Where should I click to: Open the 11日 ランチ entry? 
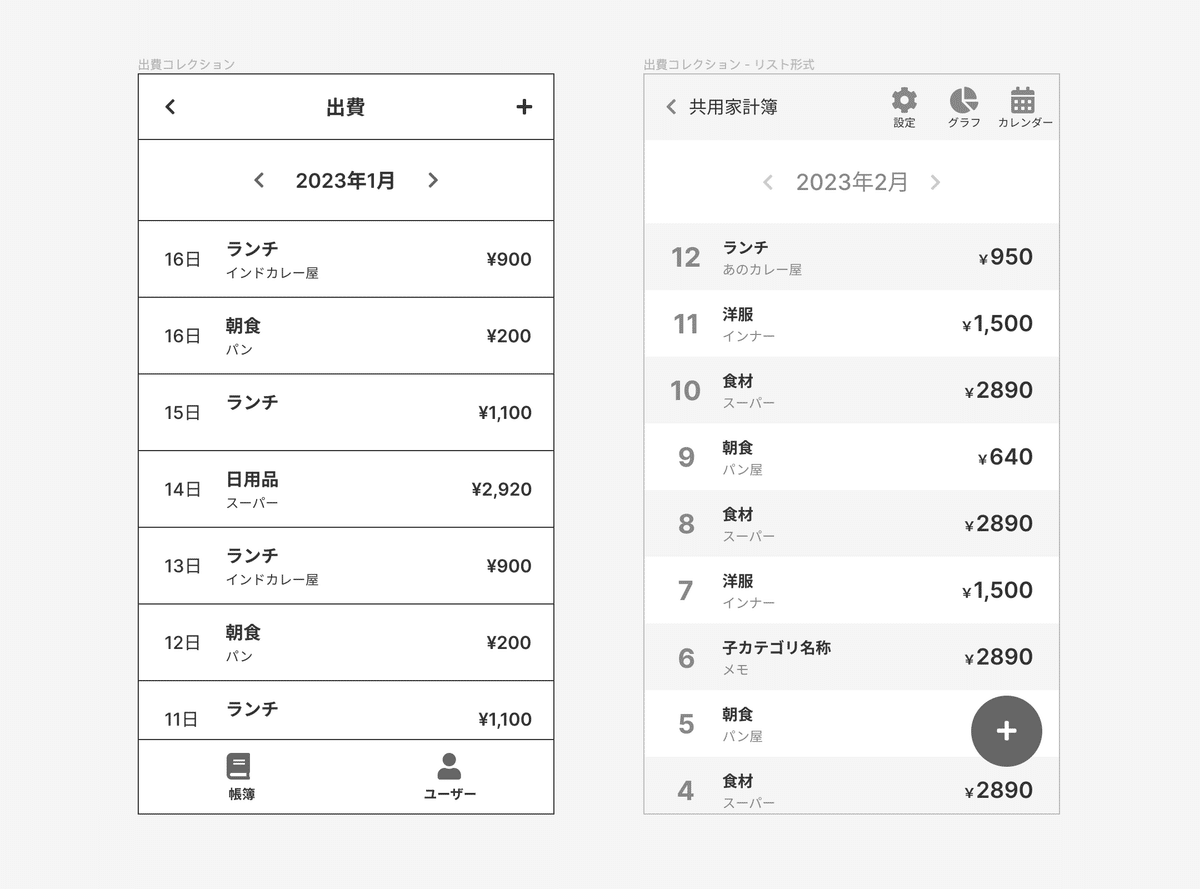tap(346, 711)
